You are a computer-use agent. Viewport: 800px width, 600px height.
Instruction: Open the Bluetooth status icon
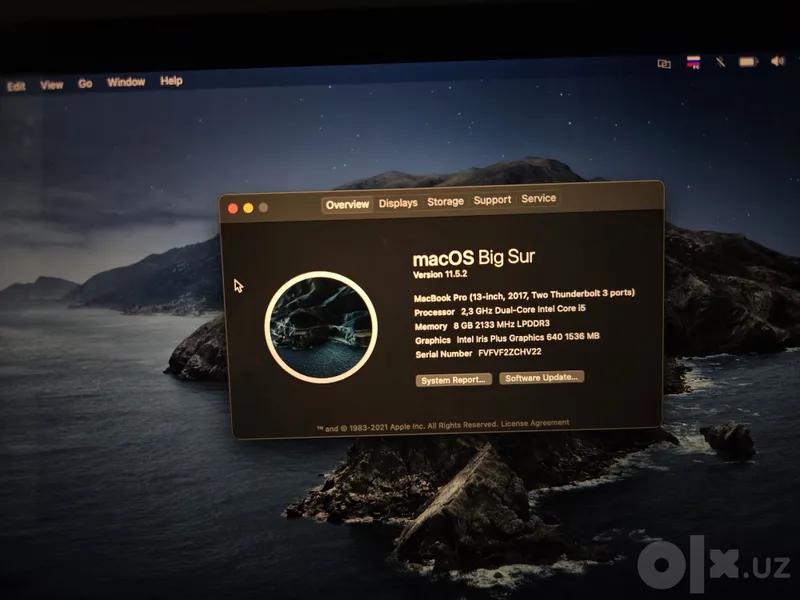pos(720,62)
